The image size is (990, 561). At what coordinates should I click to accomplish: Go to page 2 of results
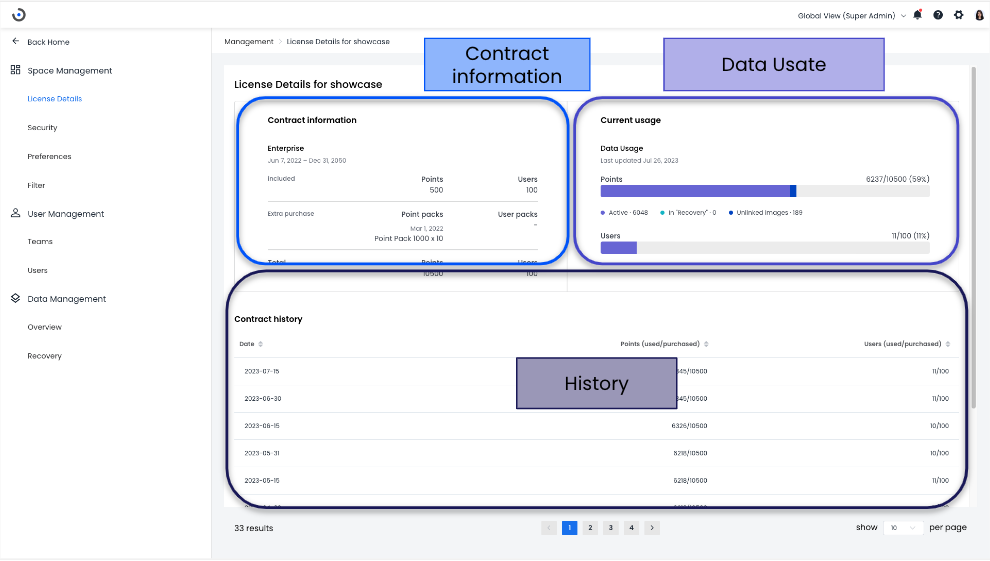coord(590,528)
